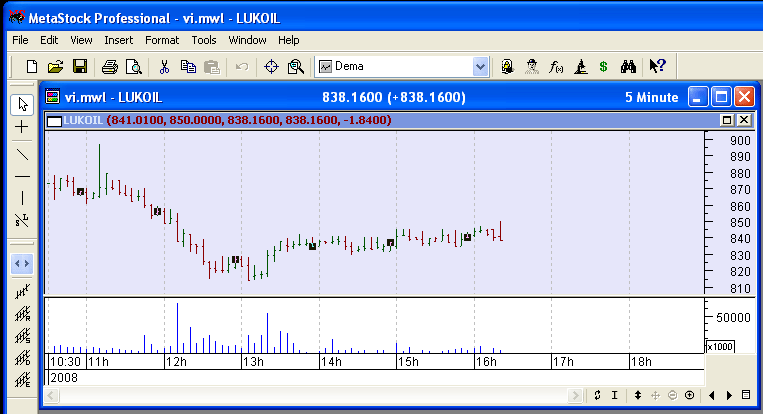This screenshot has width=763, height=414.
Task: Click the What's This help pointer icon
Action: click(x=657, y=66)
